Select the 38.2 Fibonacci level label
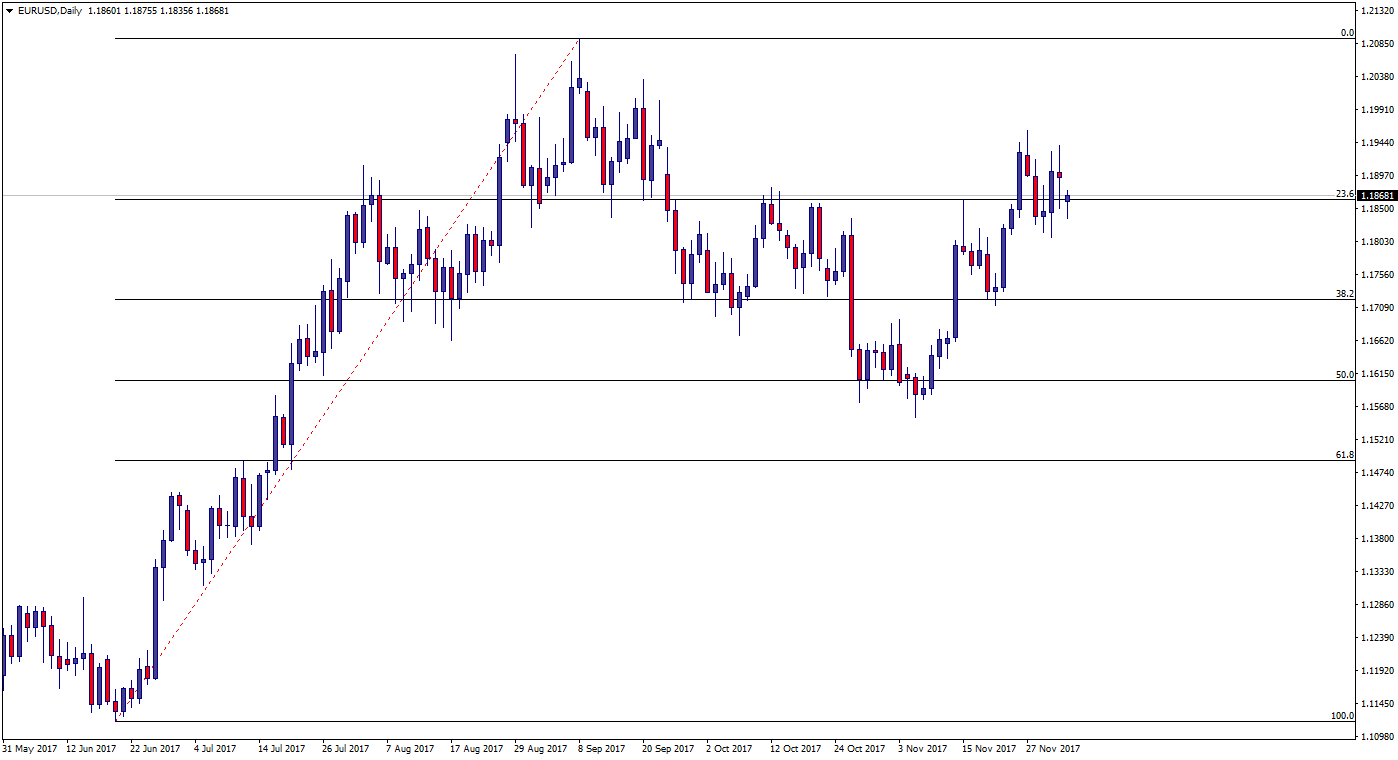Image resolution: width=1398 pixels, height=760 pixels. [x=1344, y=294]
